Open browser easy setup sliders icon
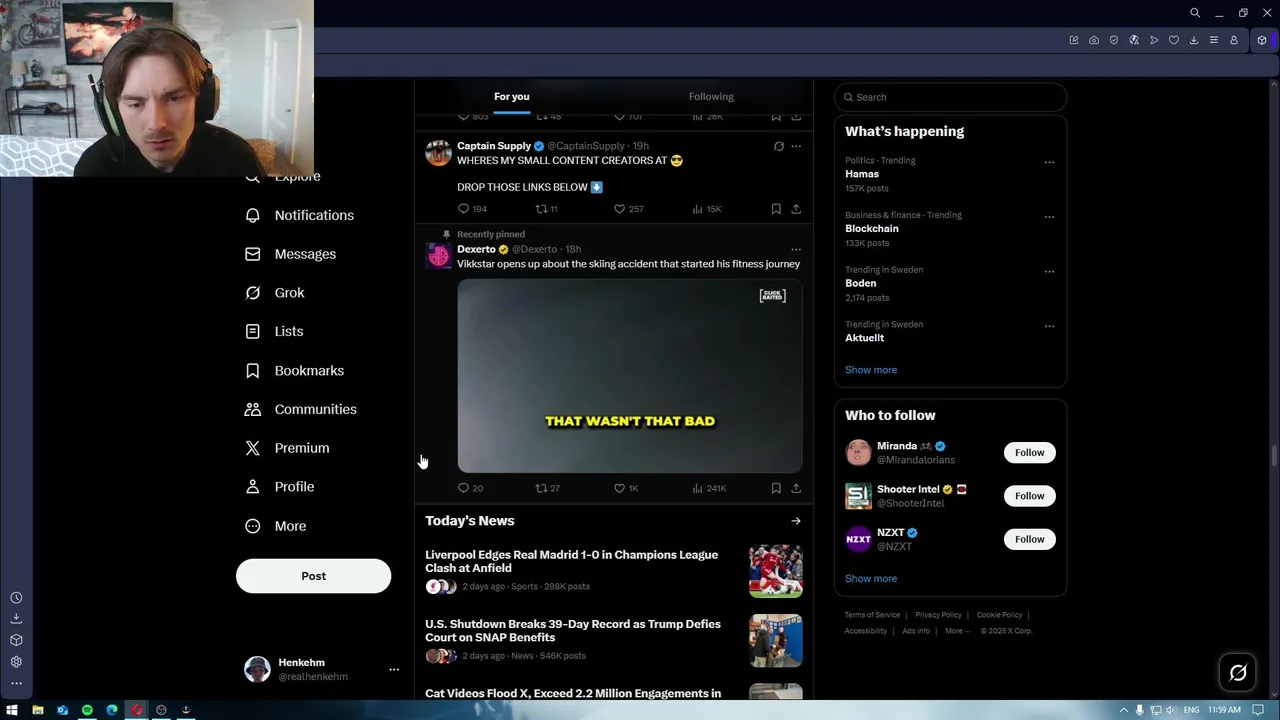 1214,40
